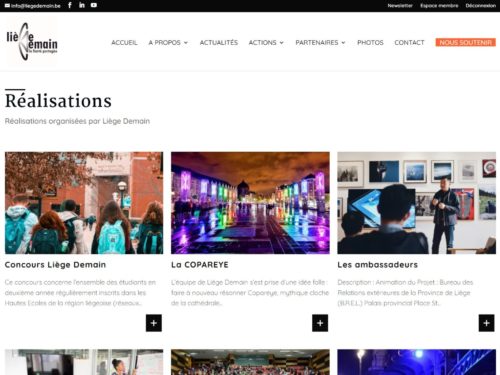This screenshot has height=375, width=500.
Task: Open the PHOTOS menu item
Action: (x=370, y=43)
